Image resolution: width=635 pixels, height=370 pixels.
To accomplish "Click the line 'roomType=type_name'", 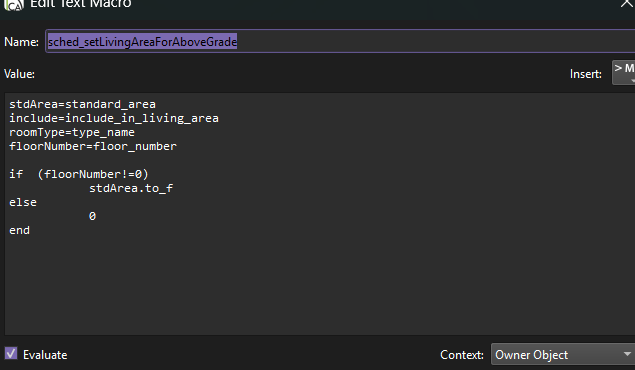I will [x=72, y=132].
